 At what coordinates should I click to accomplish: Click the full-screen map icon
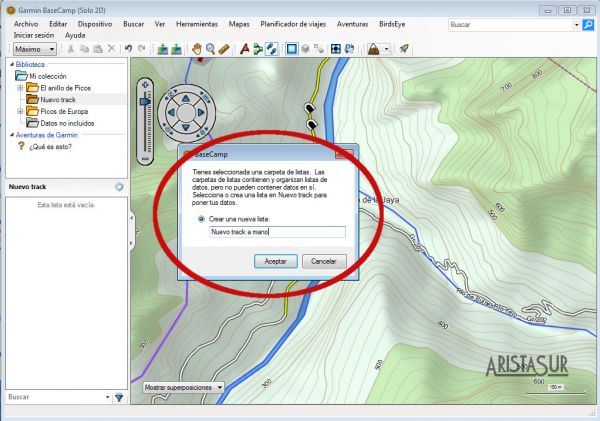[336, 49]
